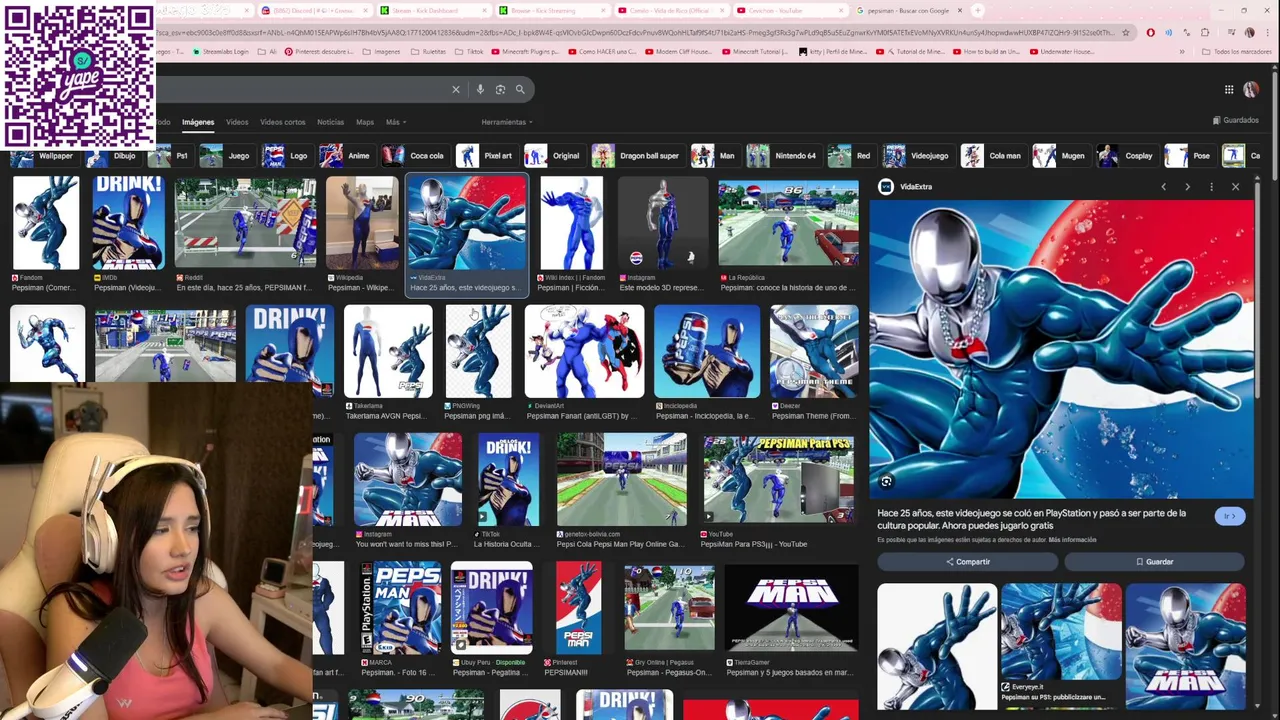Open Más información link
This screenshot has width=1280, height=720.
coord(1072,540)
